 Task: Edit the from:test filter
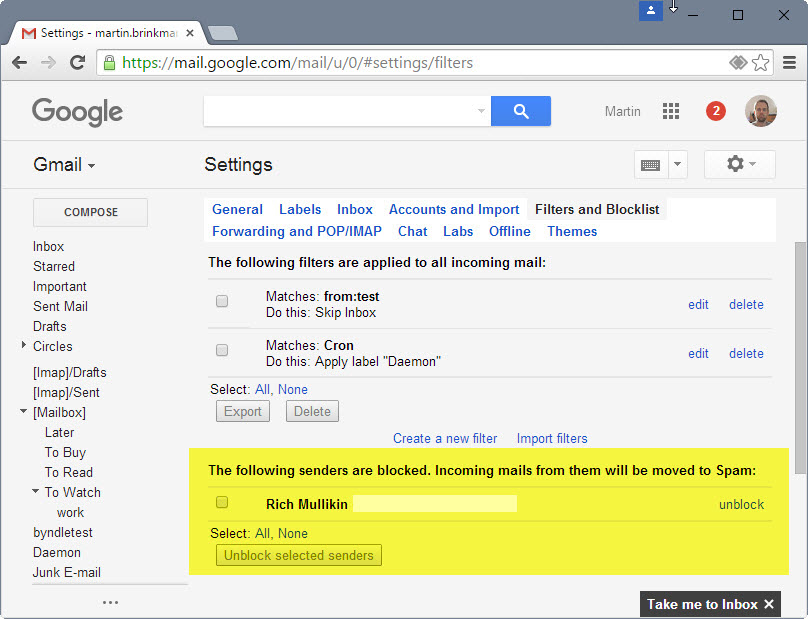coord(698,305)
